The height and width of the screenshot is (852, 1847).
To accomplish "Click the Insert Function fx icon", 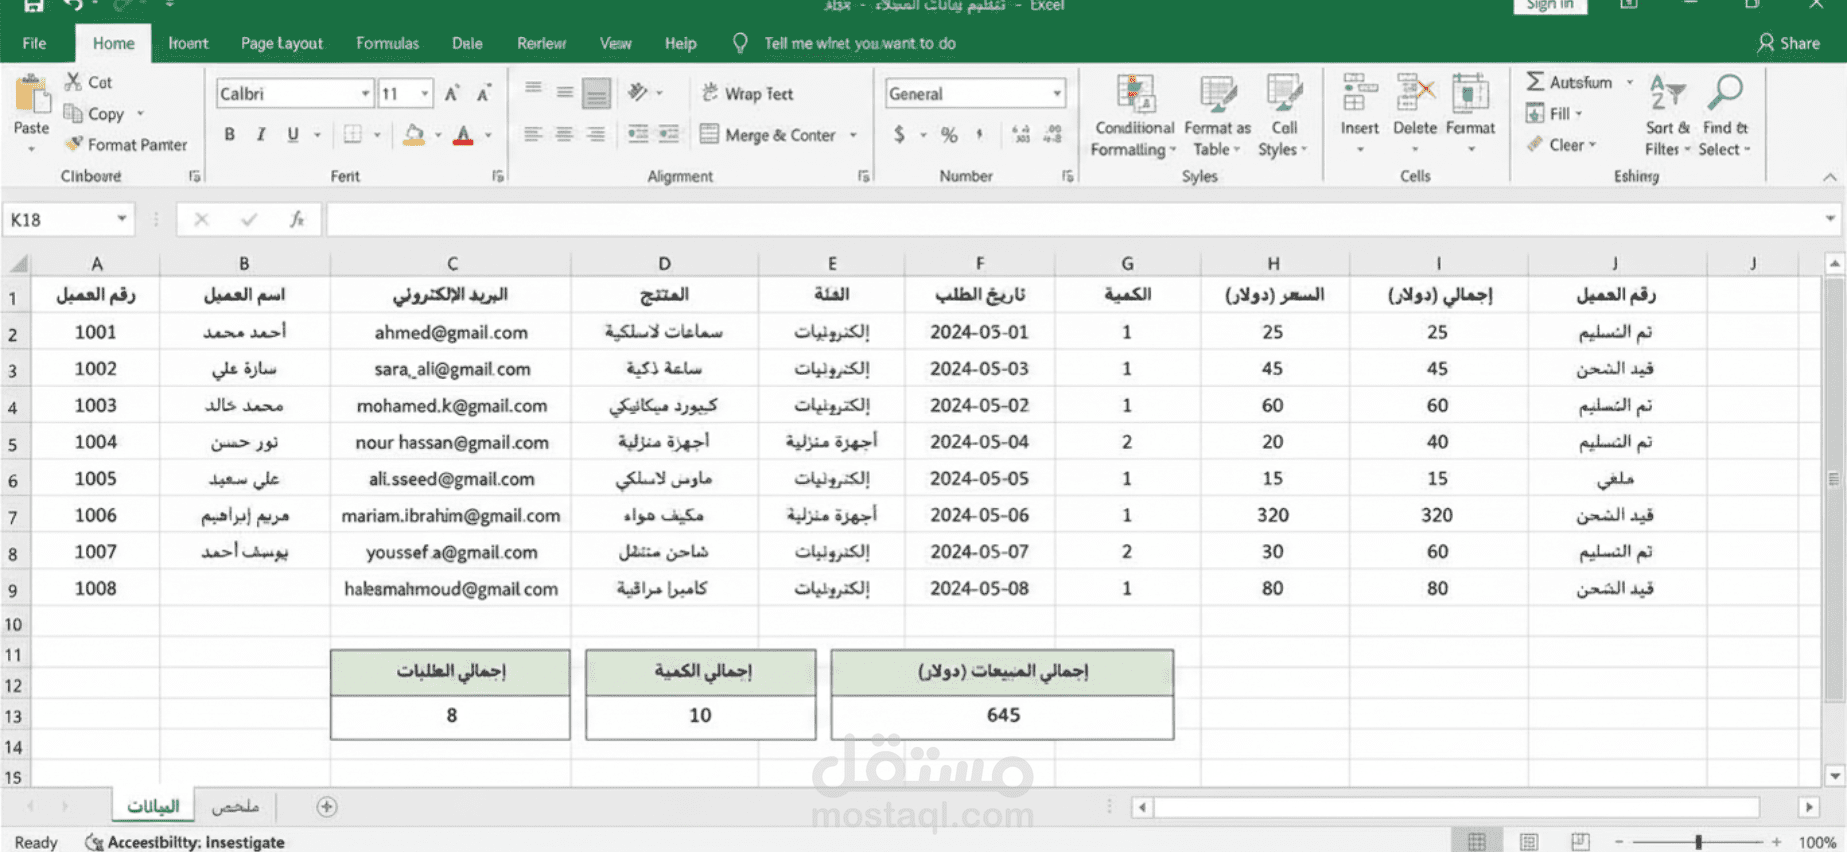I will click(x=297, y=219).
